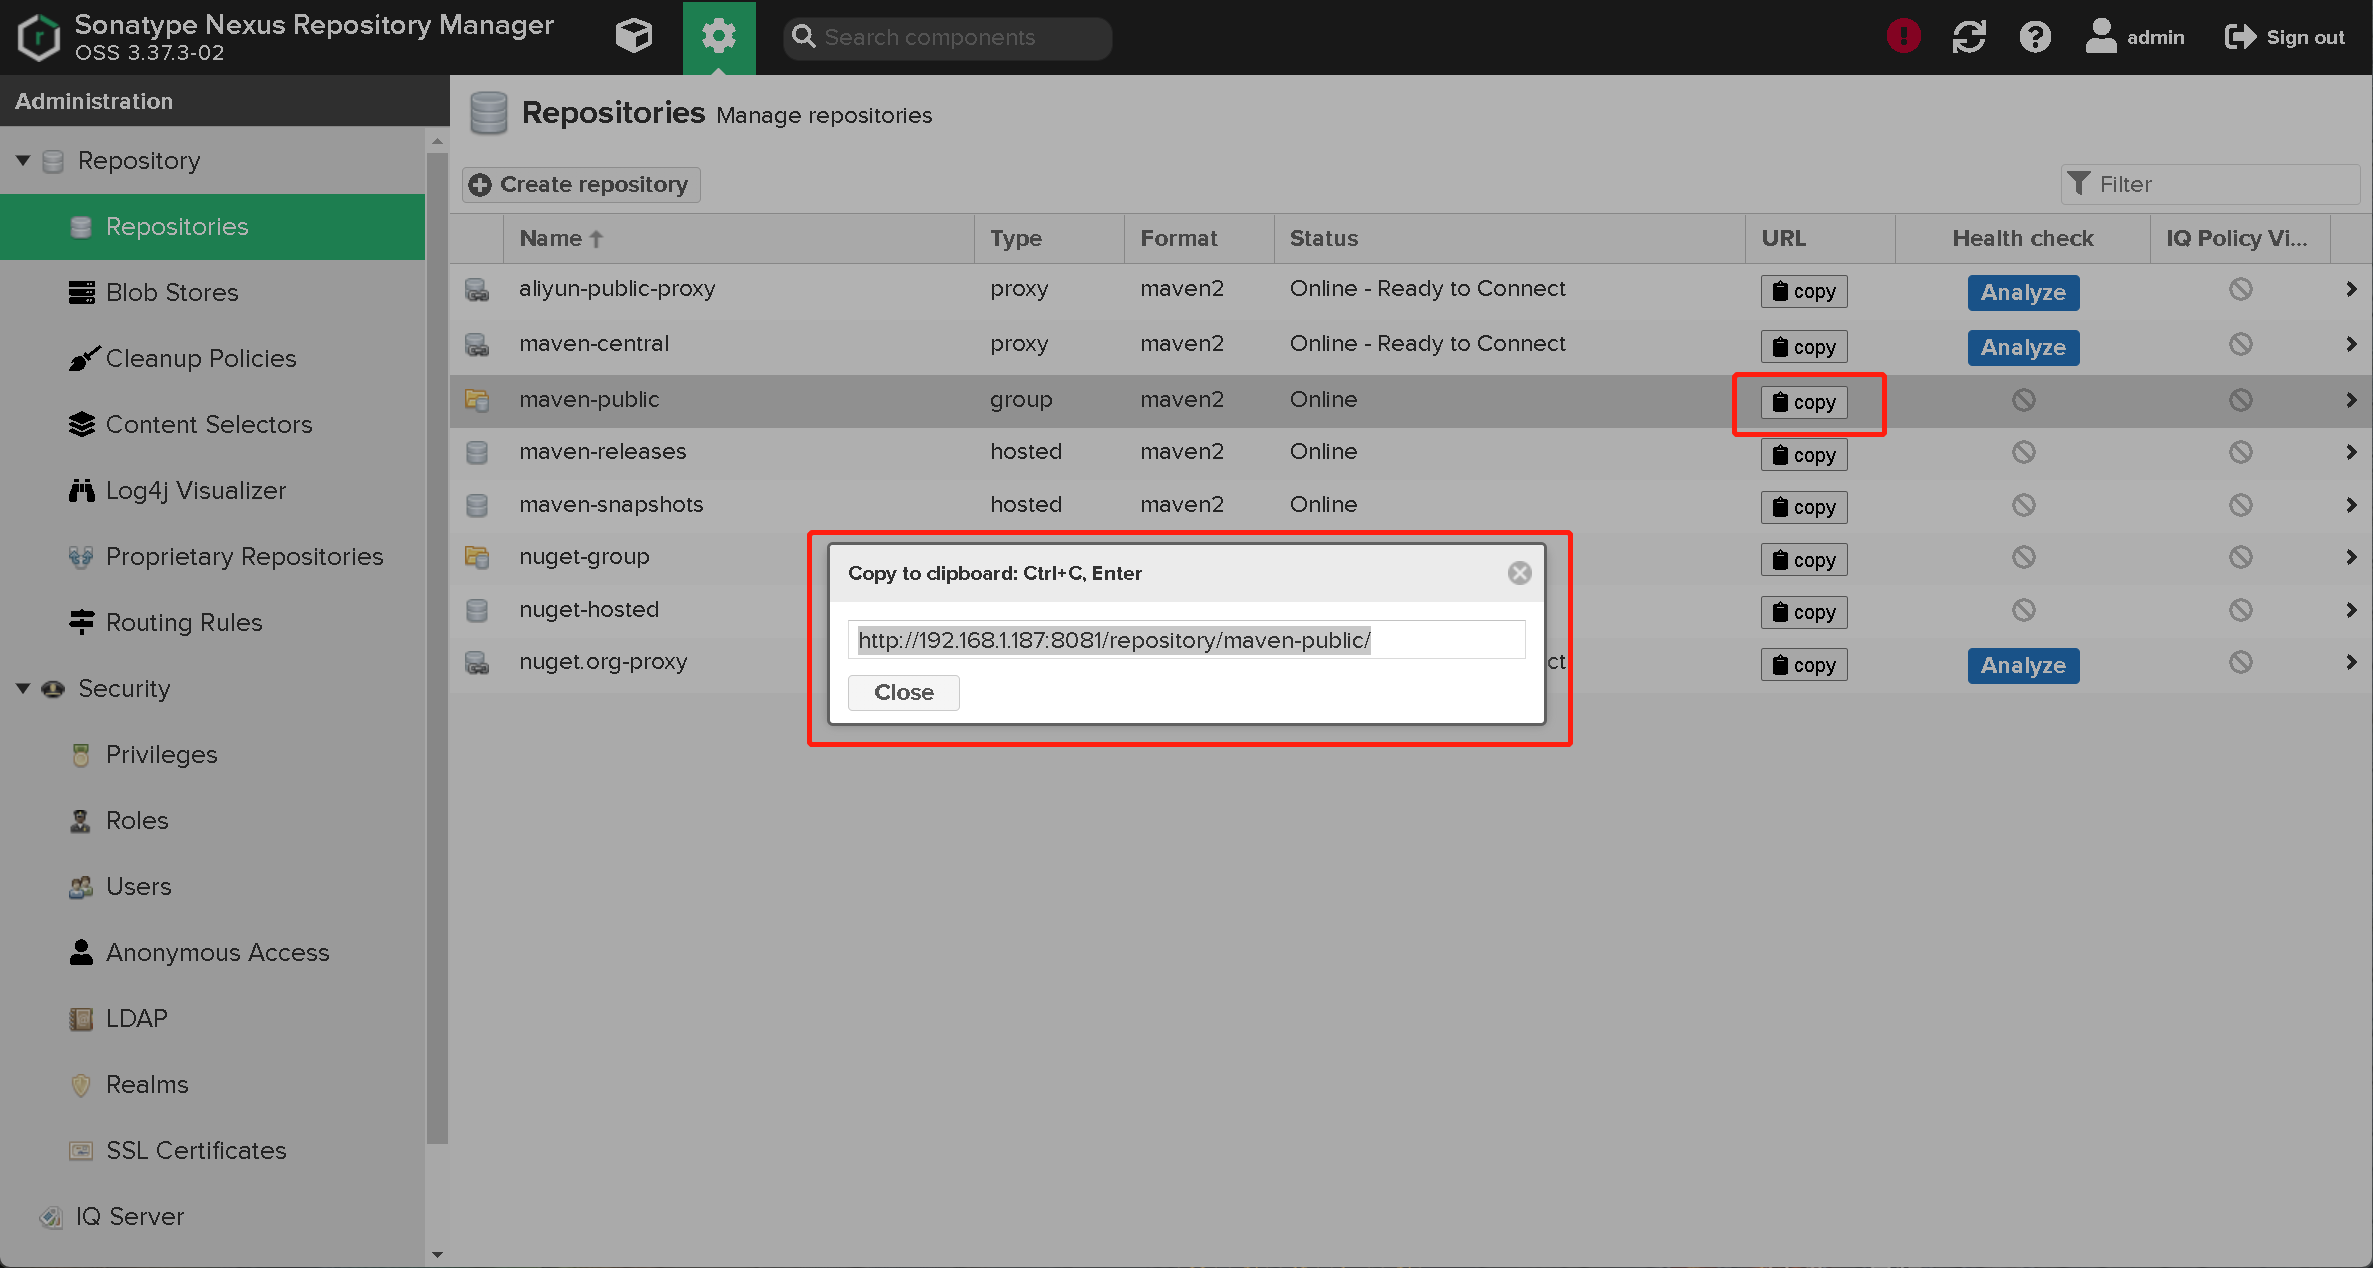The height and width of the screenshot is (1268, 2373).
Task: Click the red system status alert icon
Action: pyautogui.click(x=1904, y=37)
